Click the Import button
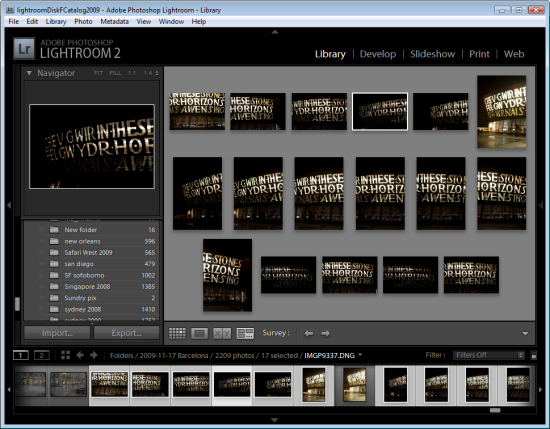The image size is (550, 429). coord(57,333)
